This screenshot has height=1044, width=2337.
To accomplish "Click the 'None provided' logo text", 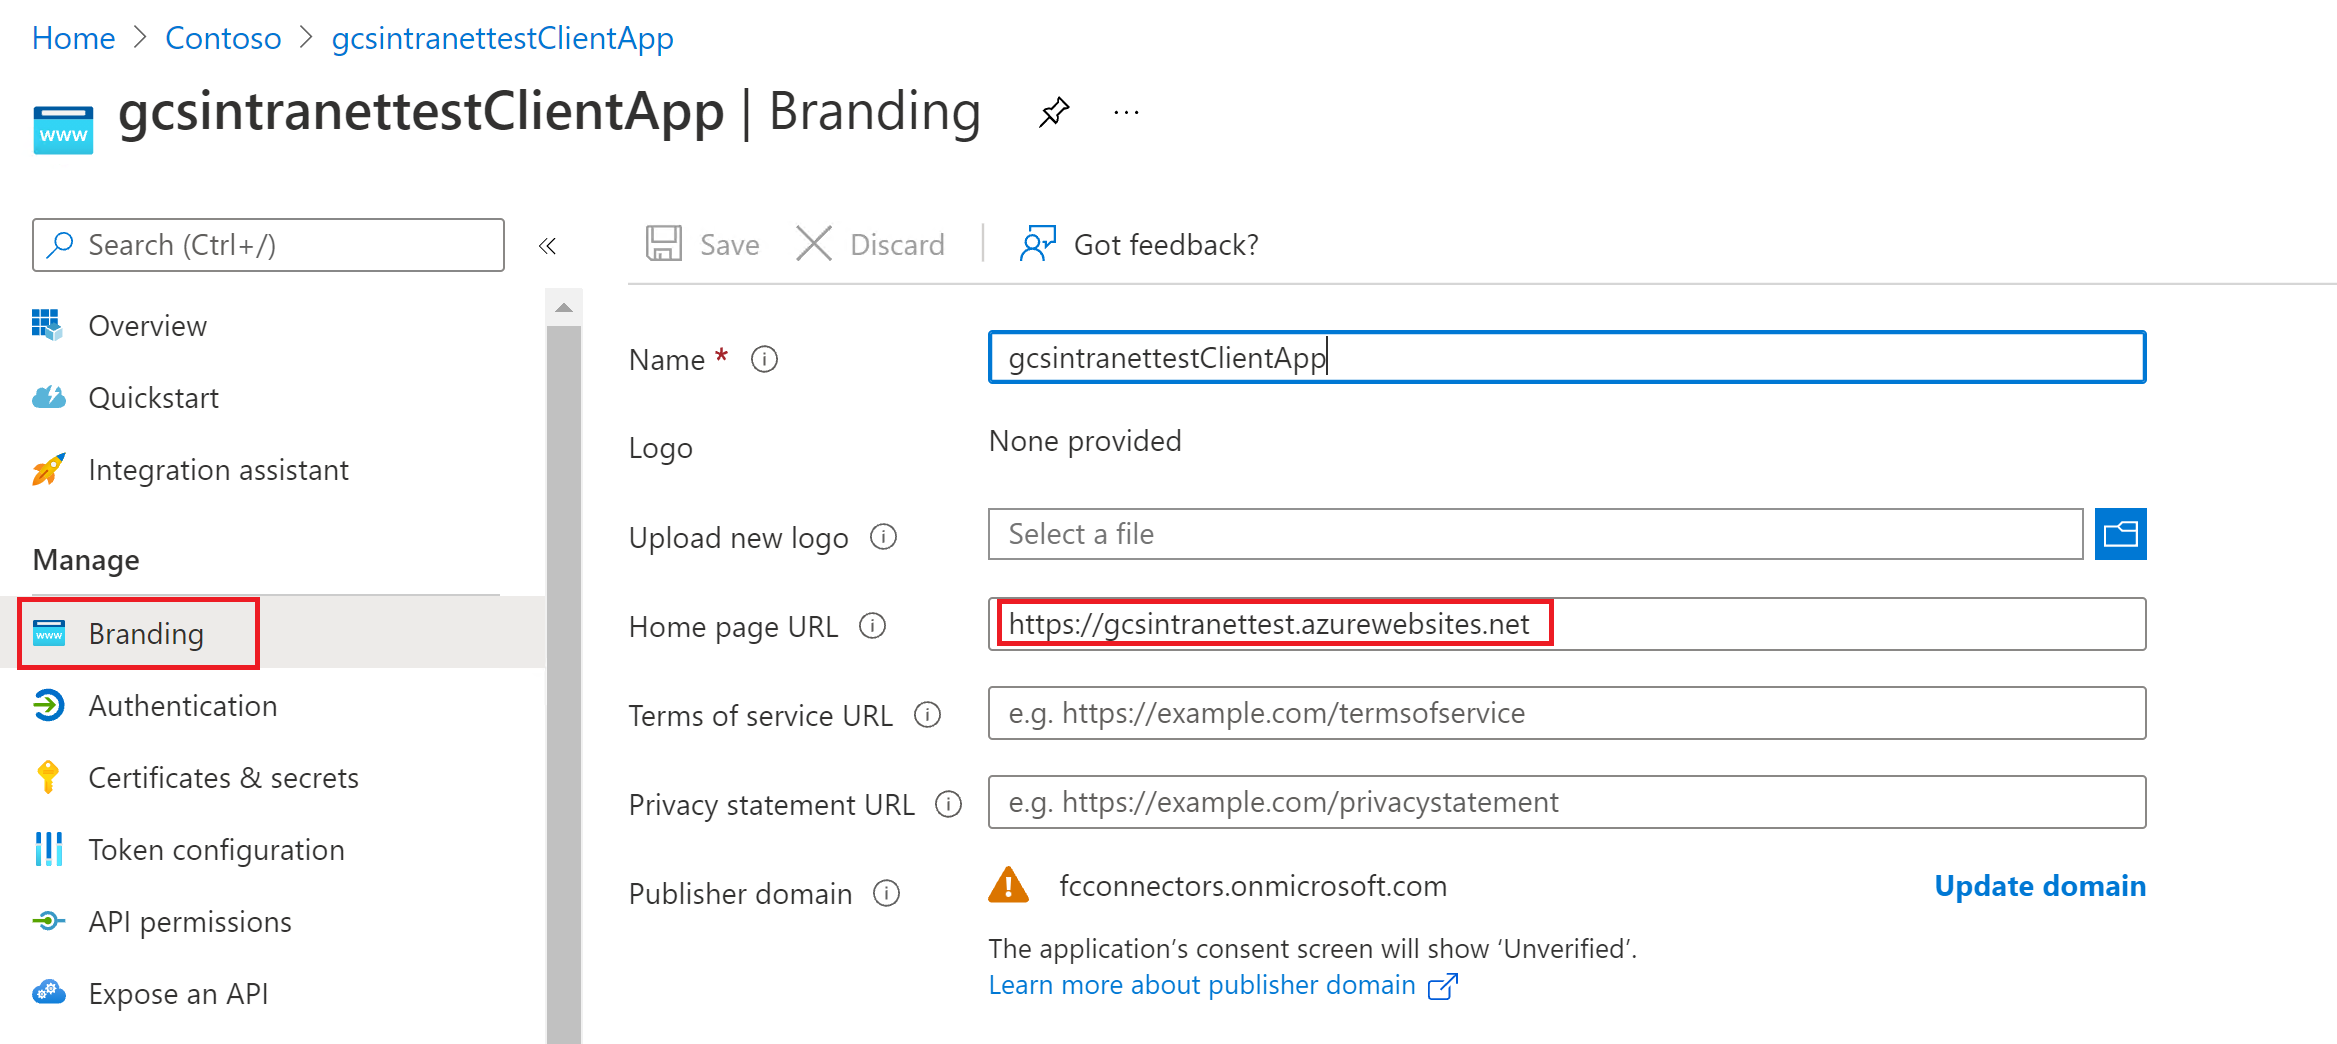I will (1085, 441).
